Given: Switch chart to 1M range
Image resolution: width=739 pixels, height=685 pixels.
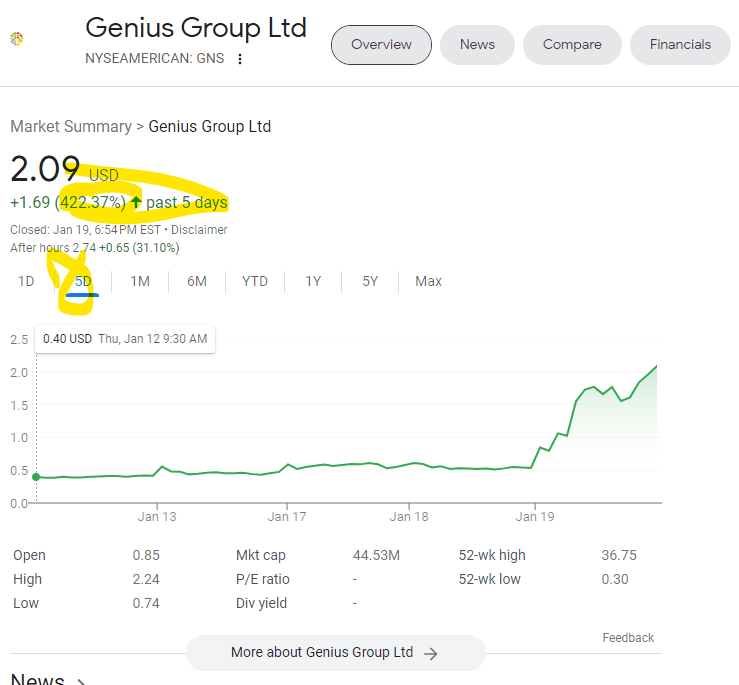Looking at the screenshot, I should pyautogui.click(x=140, y=281).
